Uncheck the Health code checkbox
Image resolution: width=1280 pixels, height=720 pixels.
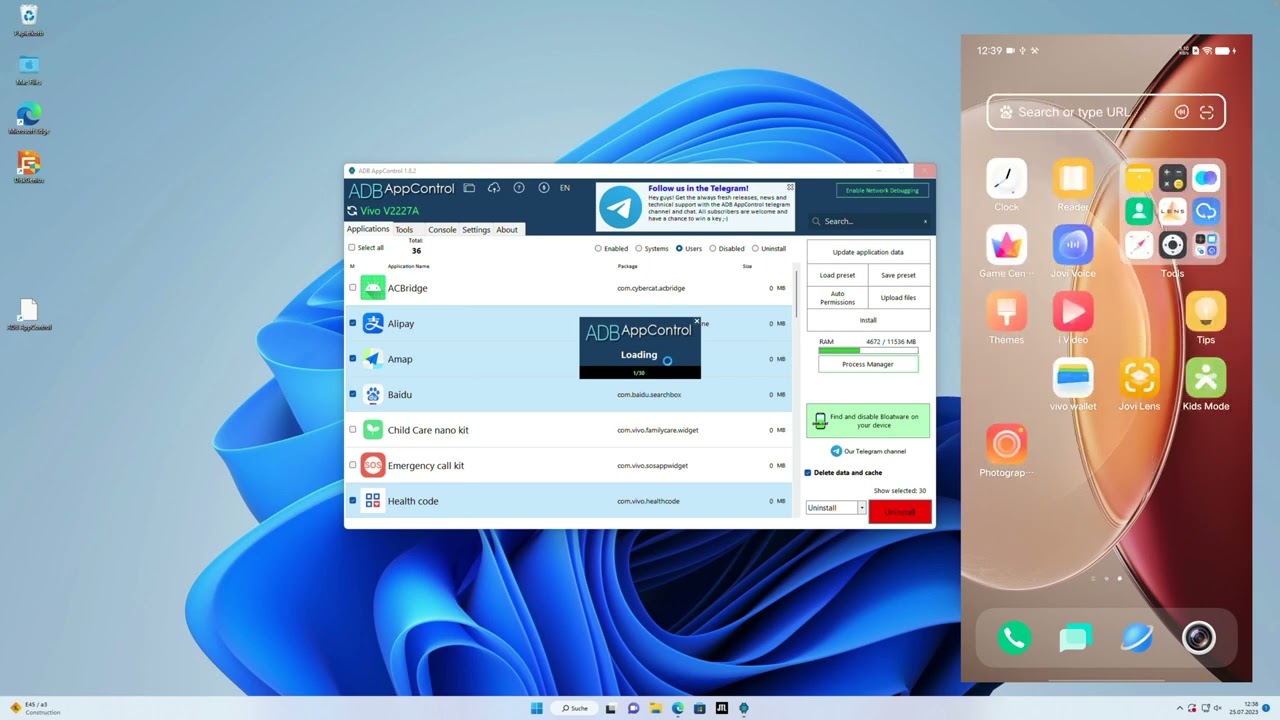(x=353, y=501)
